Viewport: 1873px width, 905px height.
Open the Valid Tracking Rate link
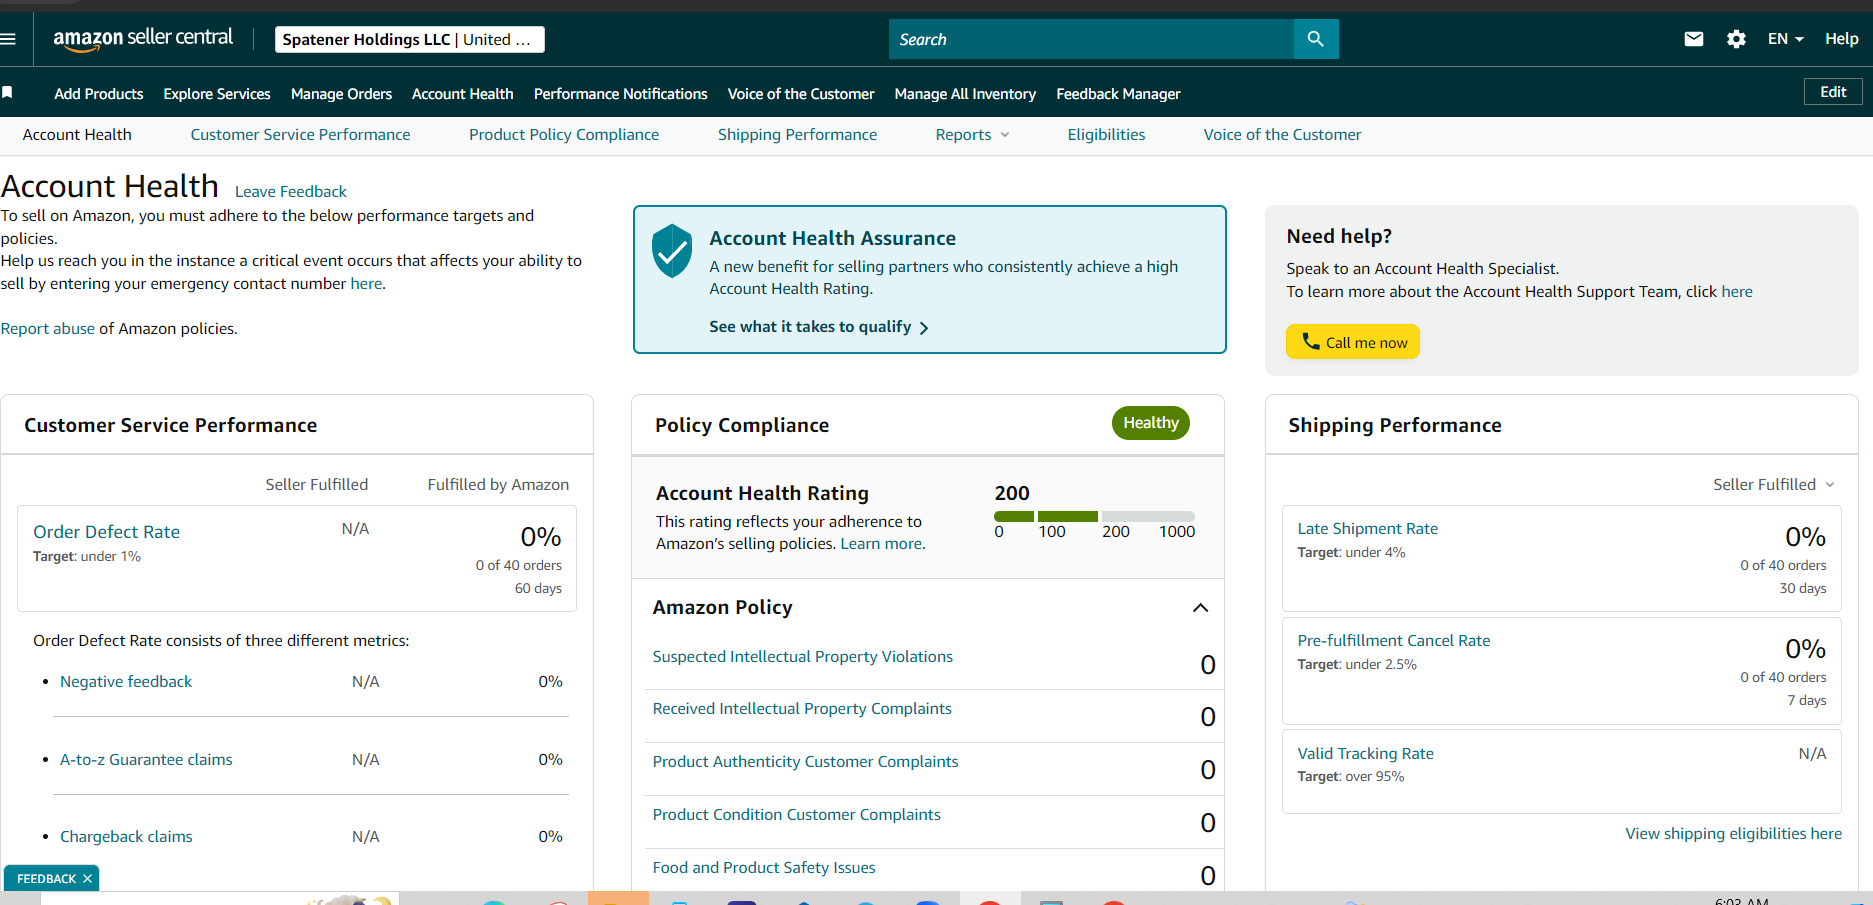point(1365,754)
